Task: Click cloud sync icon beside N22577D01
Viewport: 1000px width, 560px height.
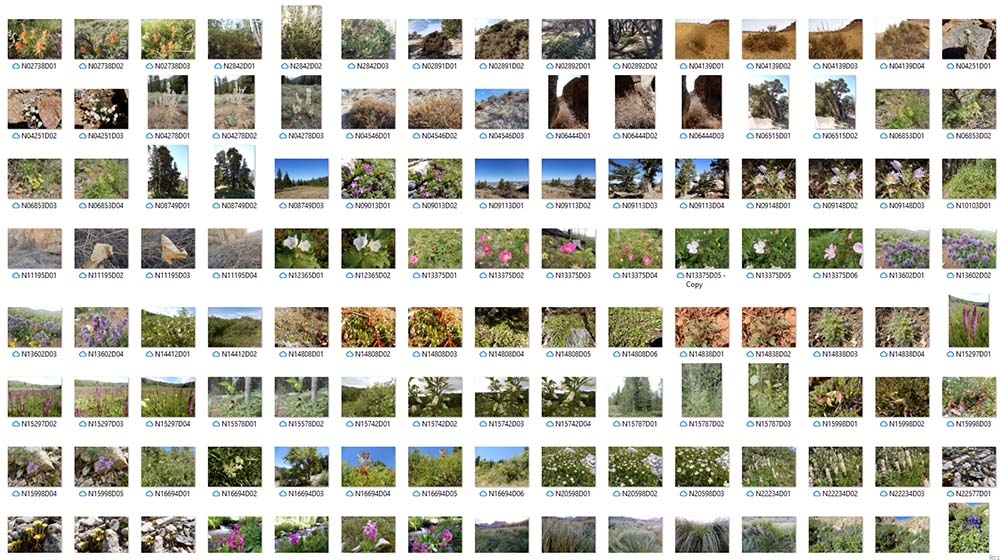Action: point(950,494)
